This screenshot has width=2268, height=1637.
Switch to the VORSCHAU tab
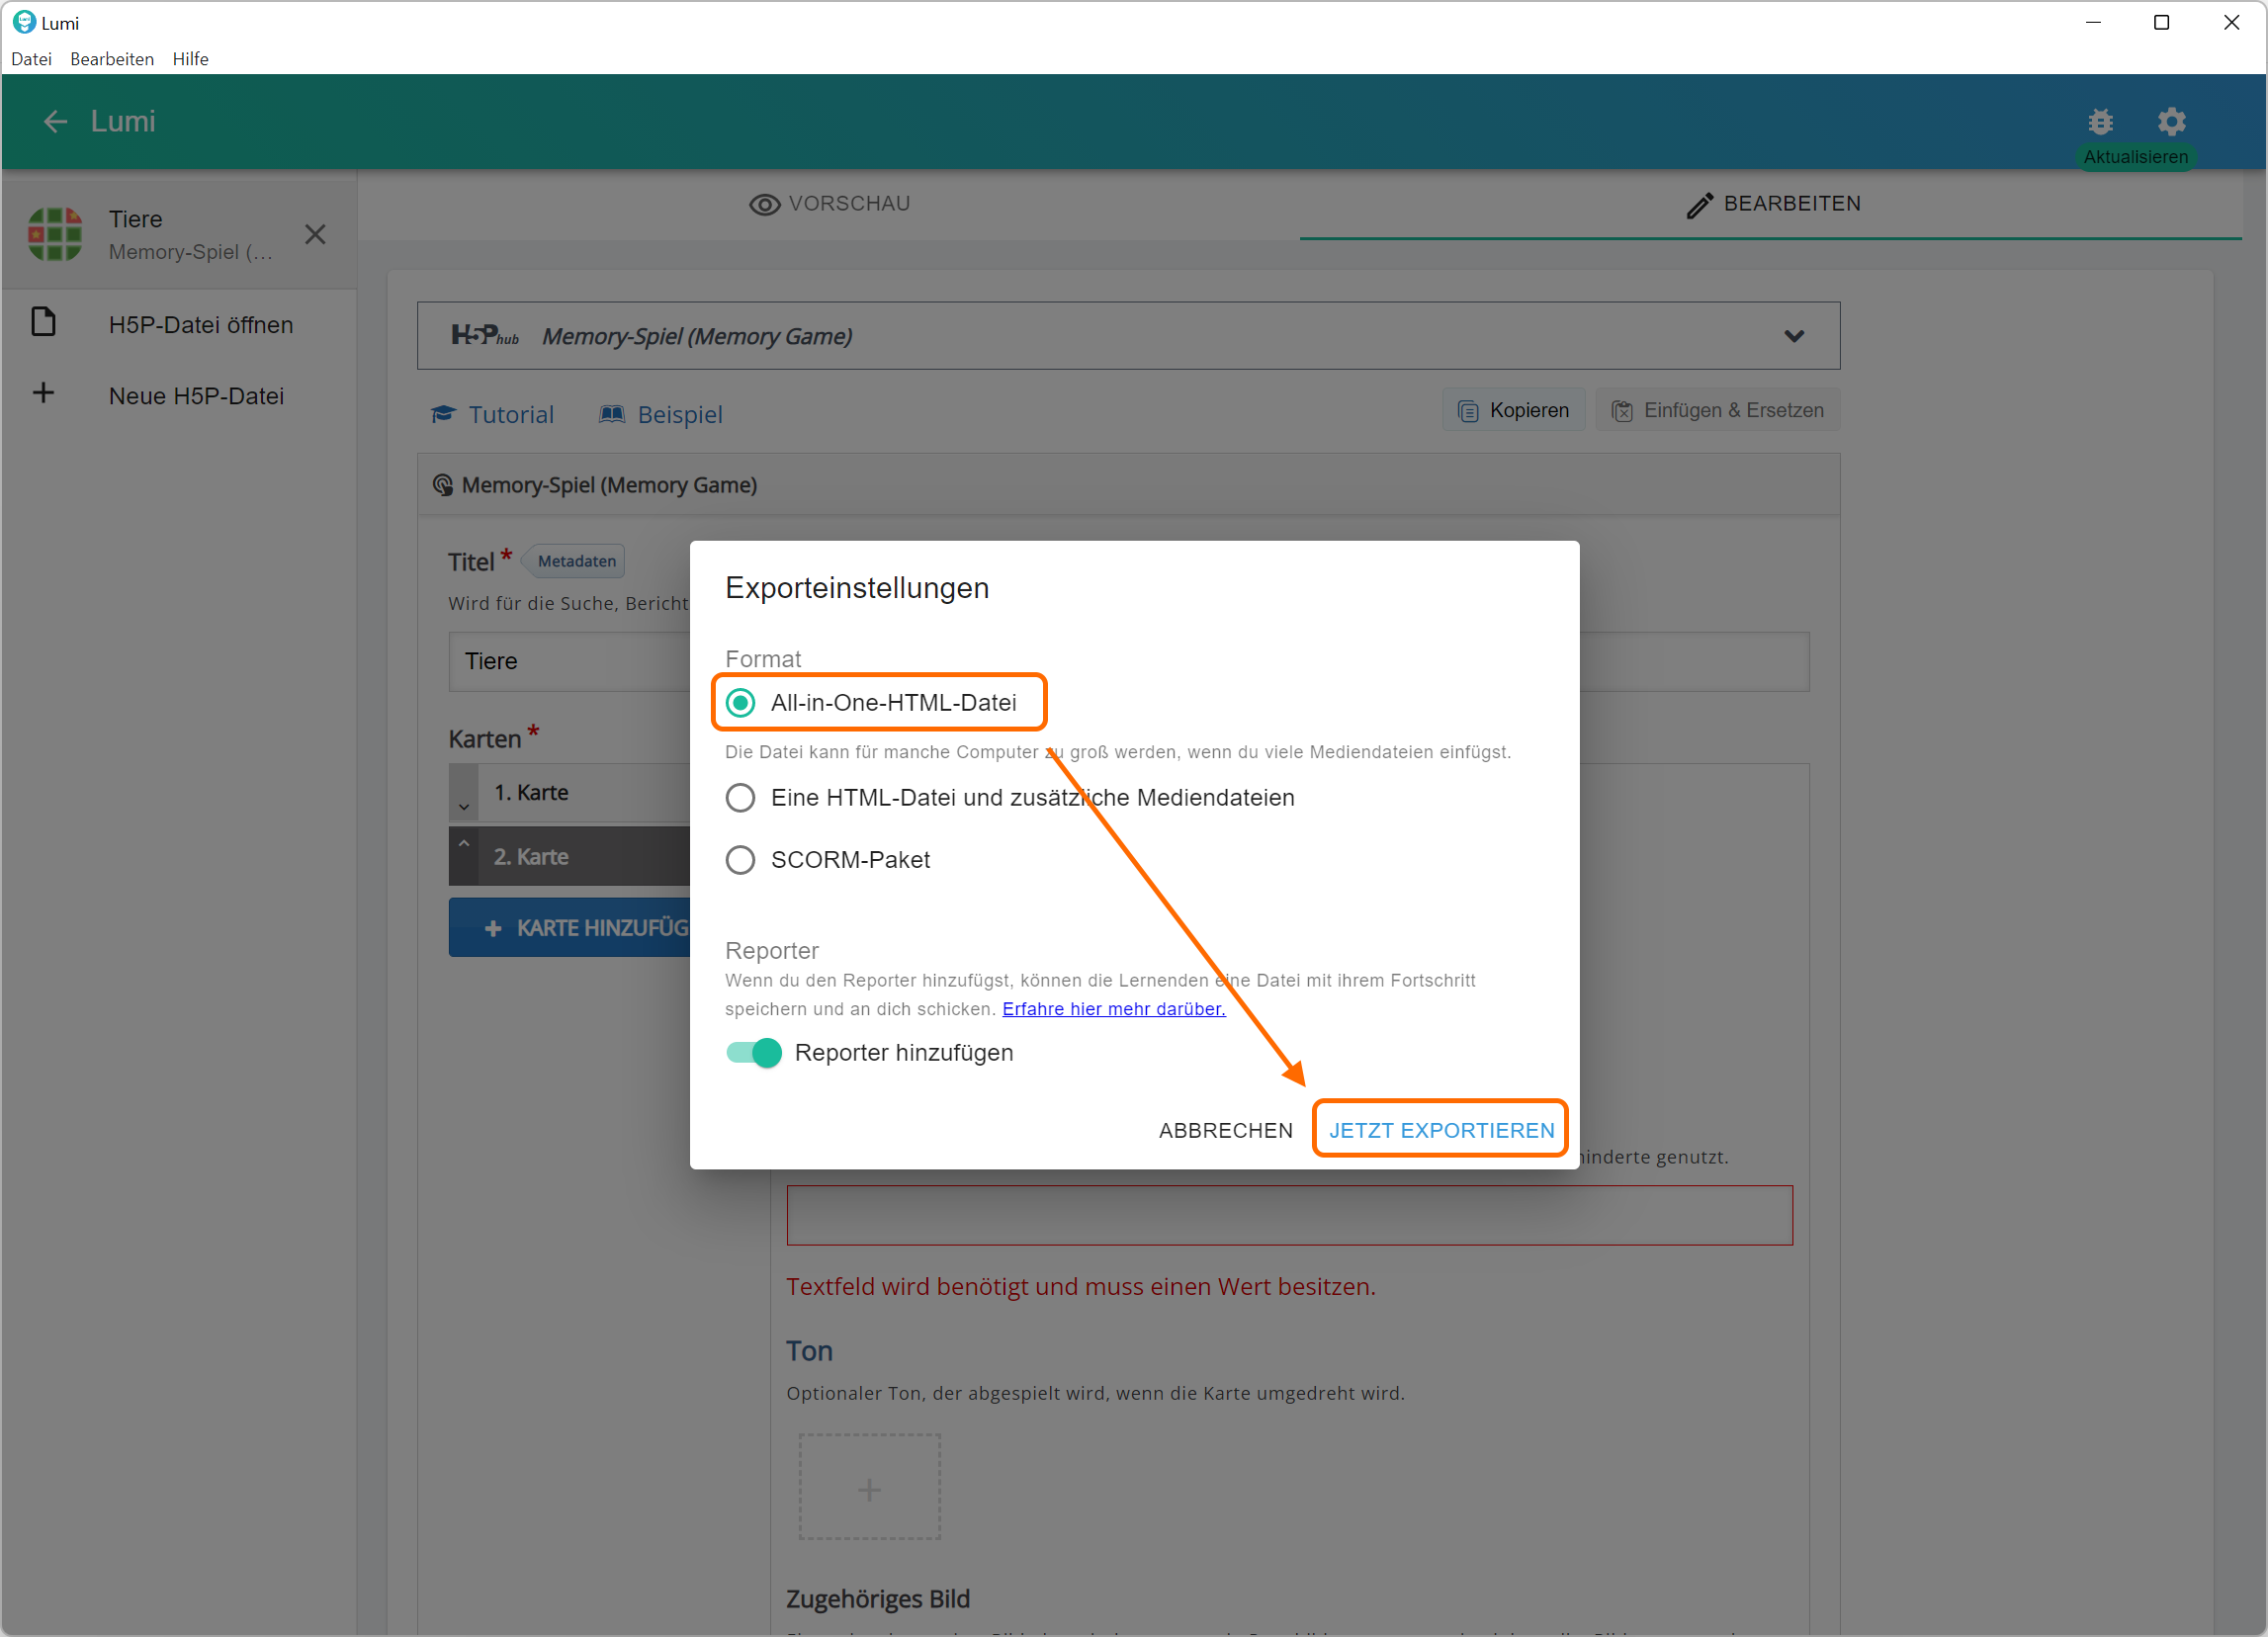pyautogui.click(x=829, y=204)
